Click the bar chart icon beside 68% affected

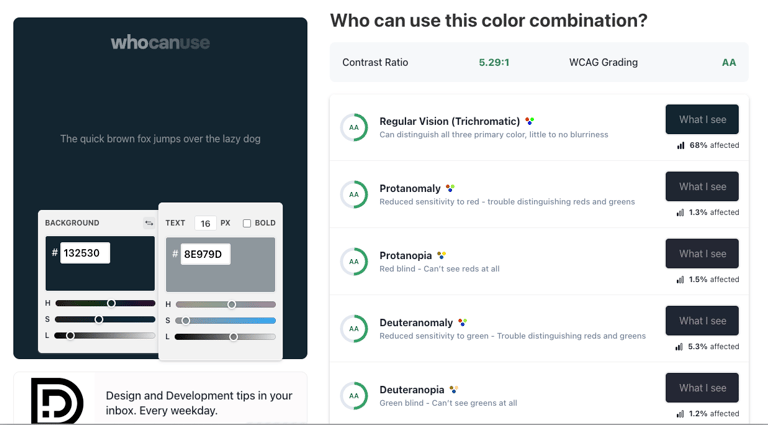pyautogui.click(x=681, y=145)
